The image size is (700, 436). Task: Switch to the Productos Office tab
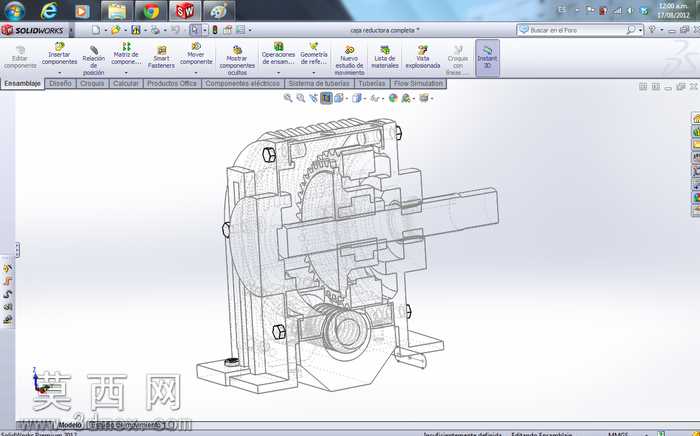(x=172, y=83)
